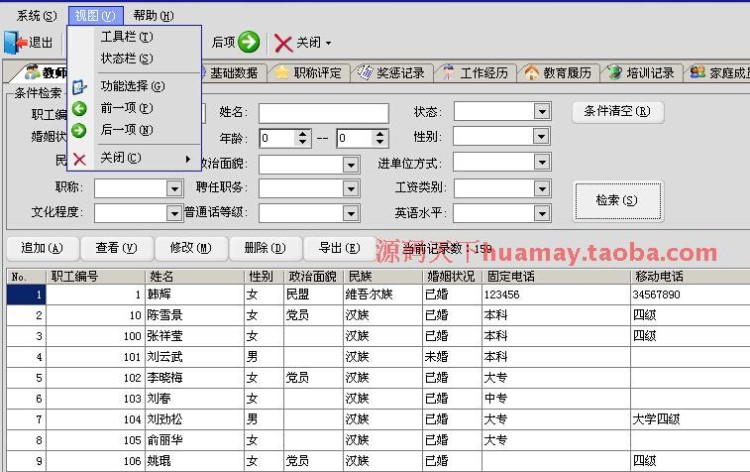Click the 检索(S) search button
Image resolution: width=750 pixels, height=472 pixels.
(x=618, y=200)
